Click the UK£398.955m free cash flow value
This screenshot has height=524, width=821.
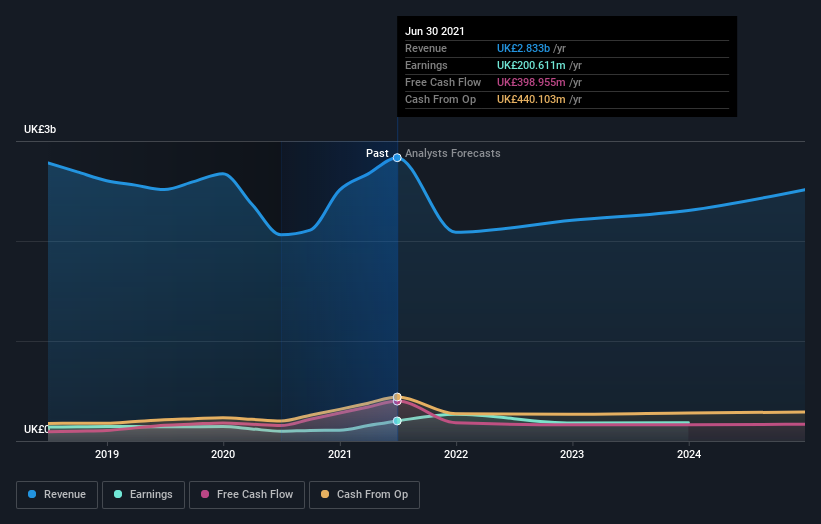click(531, 82)
